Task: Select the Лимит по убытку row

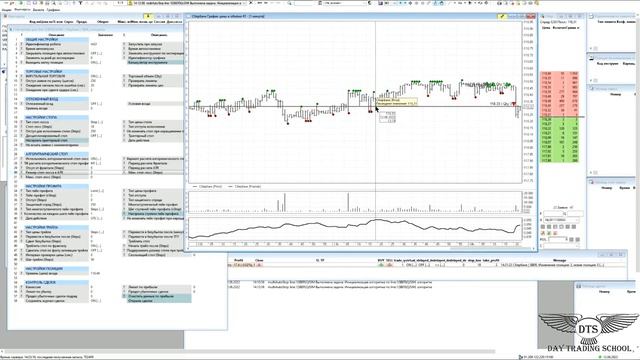Action: point(56,291)
